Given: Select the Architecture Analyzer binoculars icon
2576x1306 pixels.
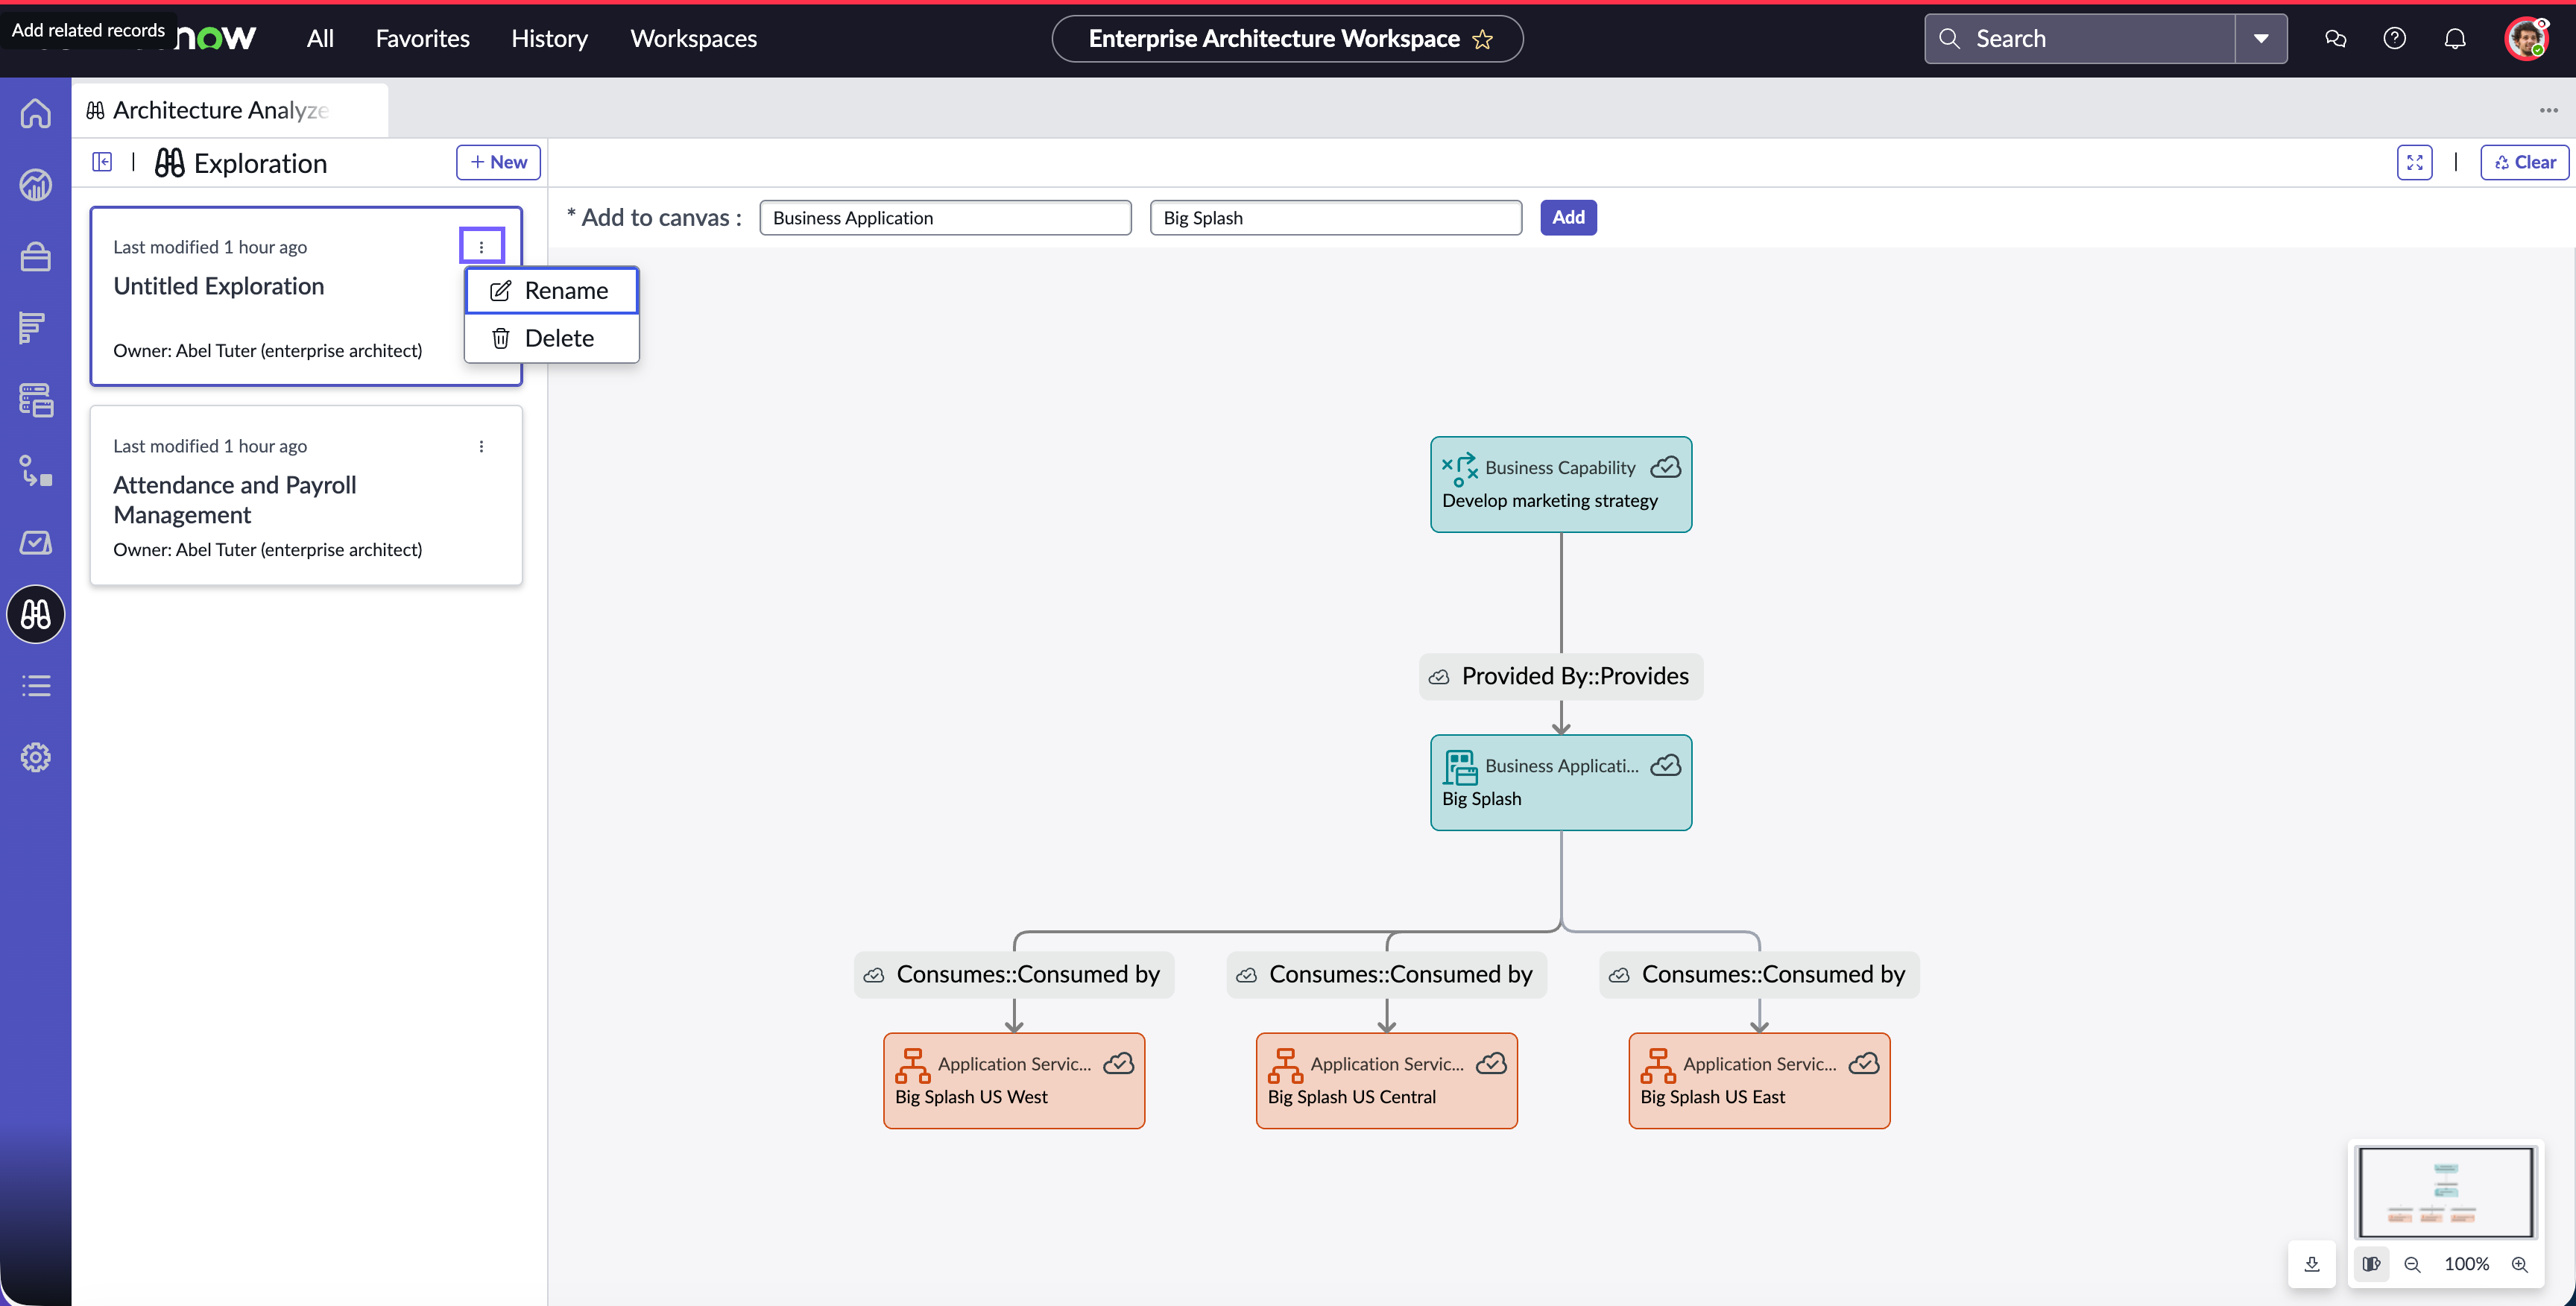Looking at the screenshot, I should click(36, 614).
